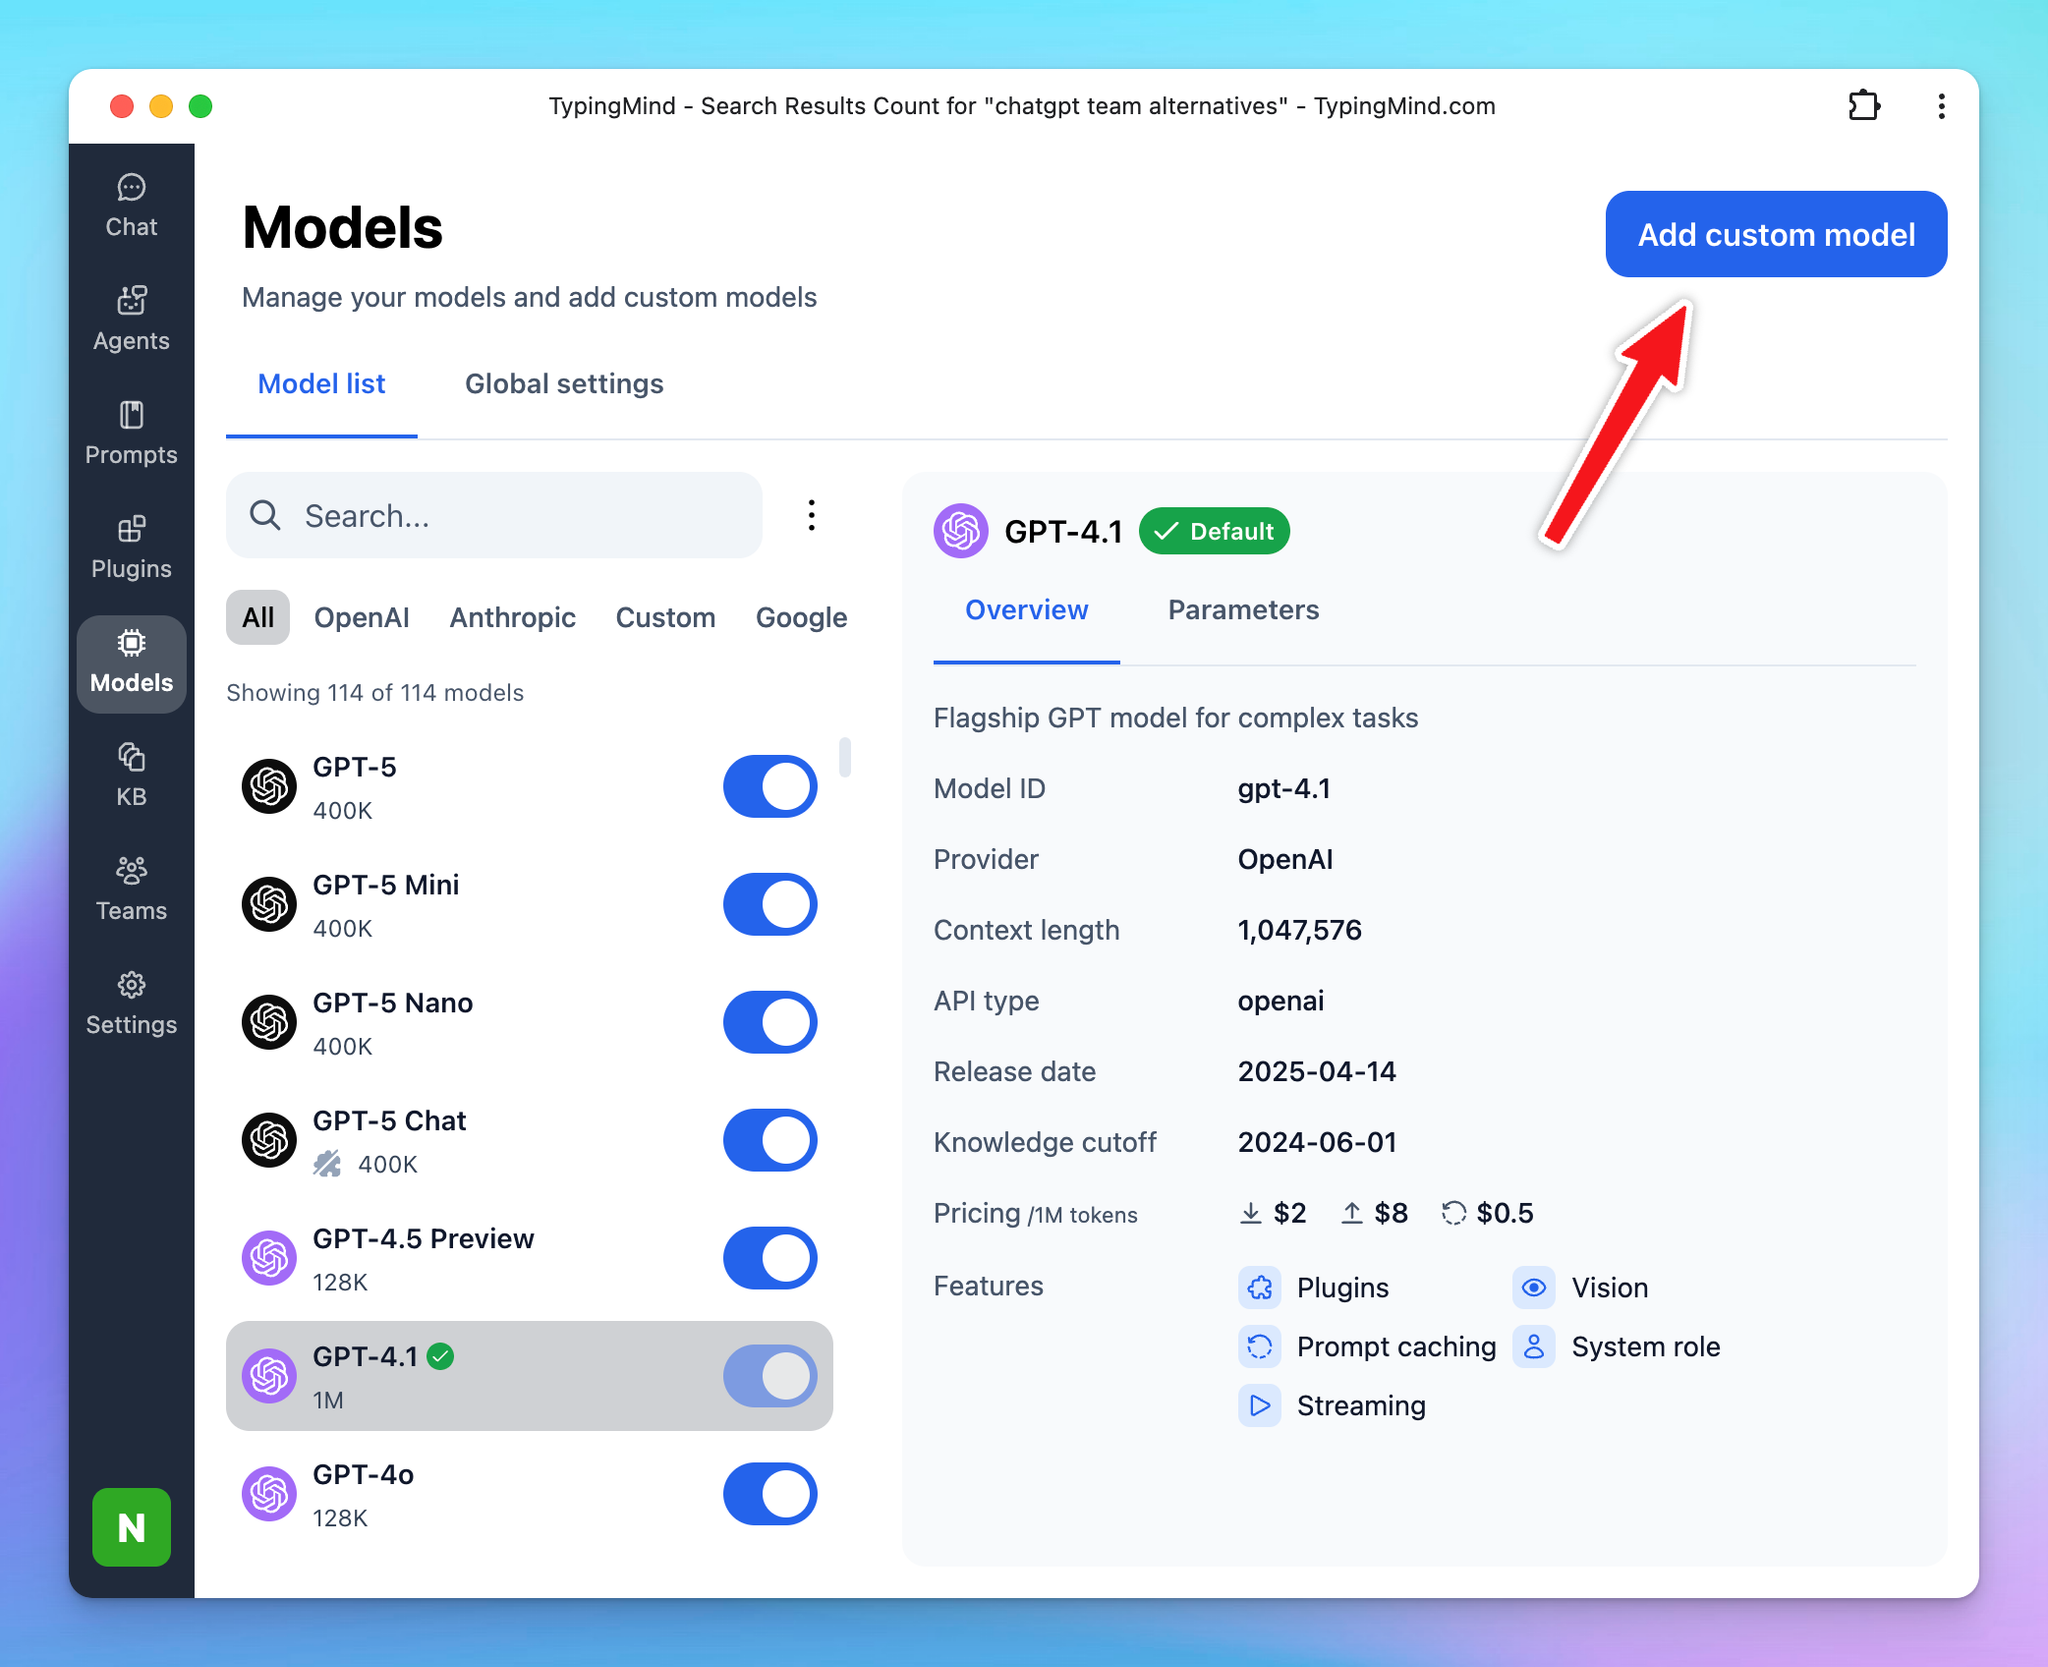The height and width of the screenshot is (1667, 2048).
Task: Turn off the GPT-5 Nano toggle
Action: pos(770,1022)
